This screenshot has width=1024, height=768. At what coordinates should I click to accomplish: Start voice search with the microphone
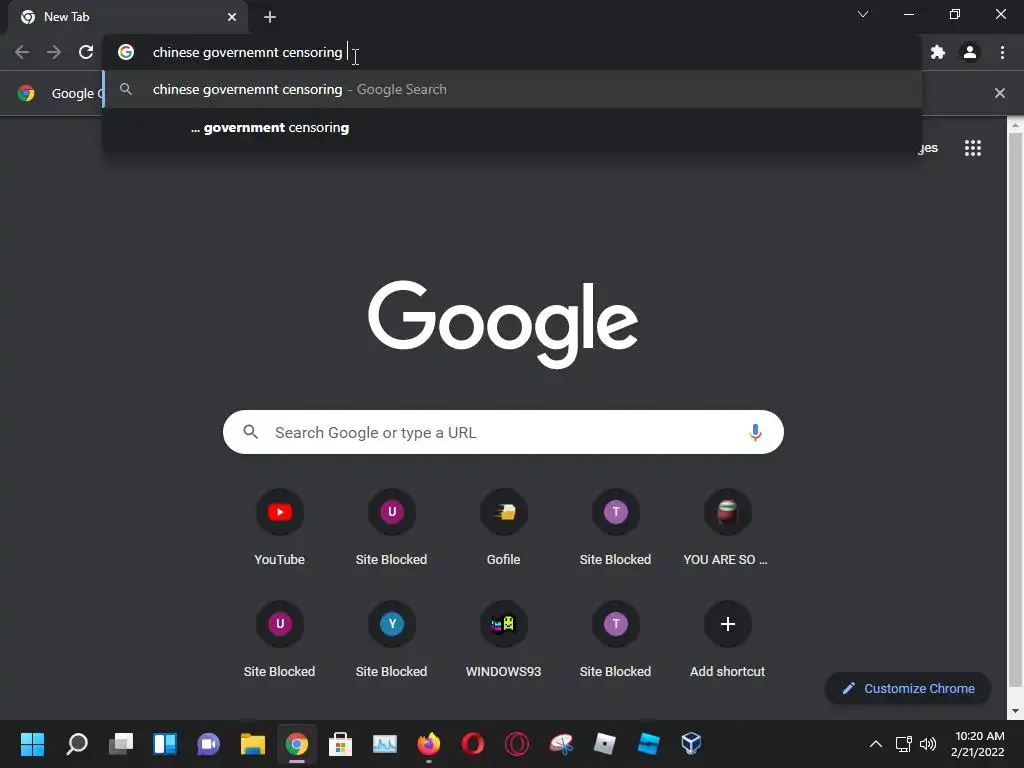pyautogui.click(x=755, y=432)
